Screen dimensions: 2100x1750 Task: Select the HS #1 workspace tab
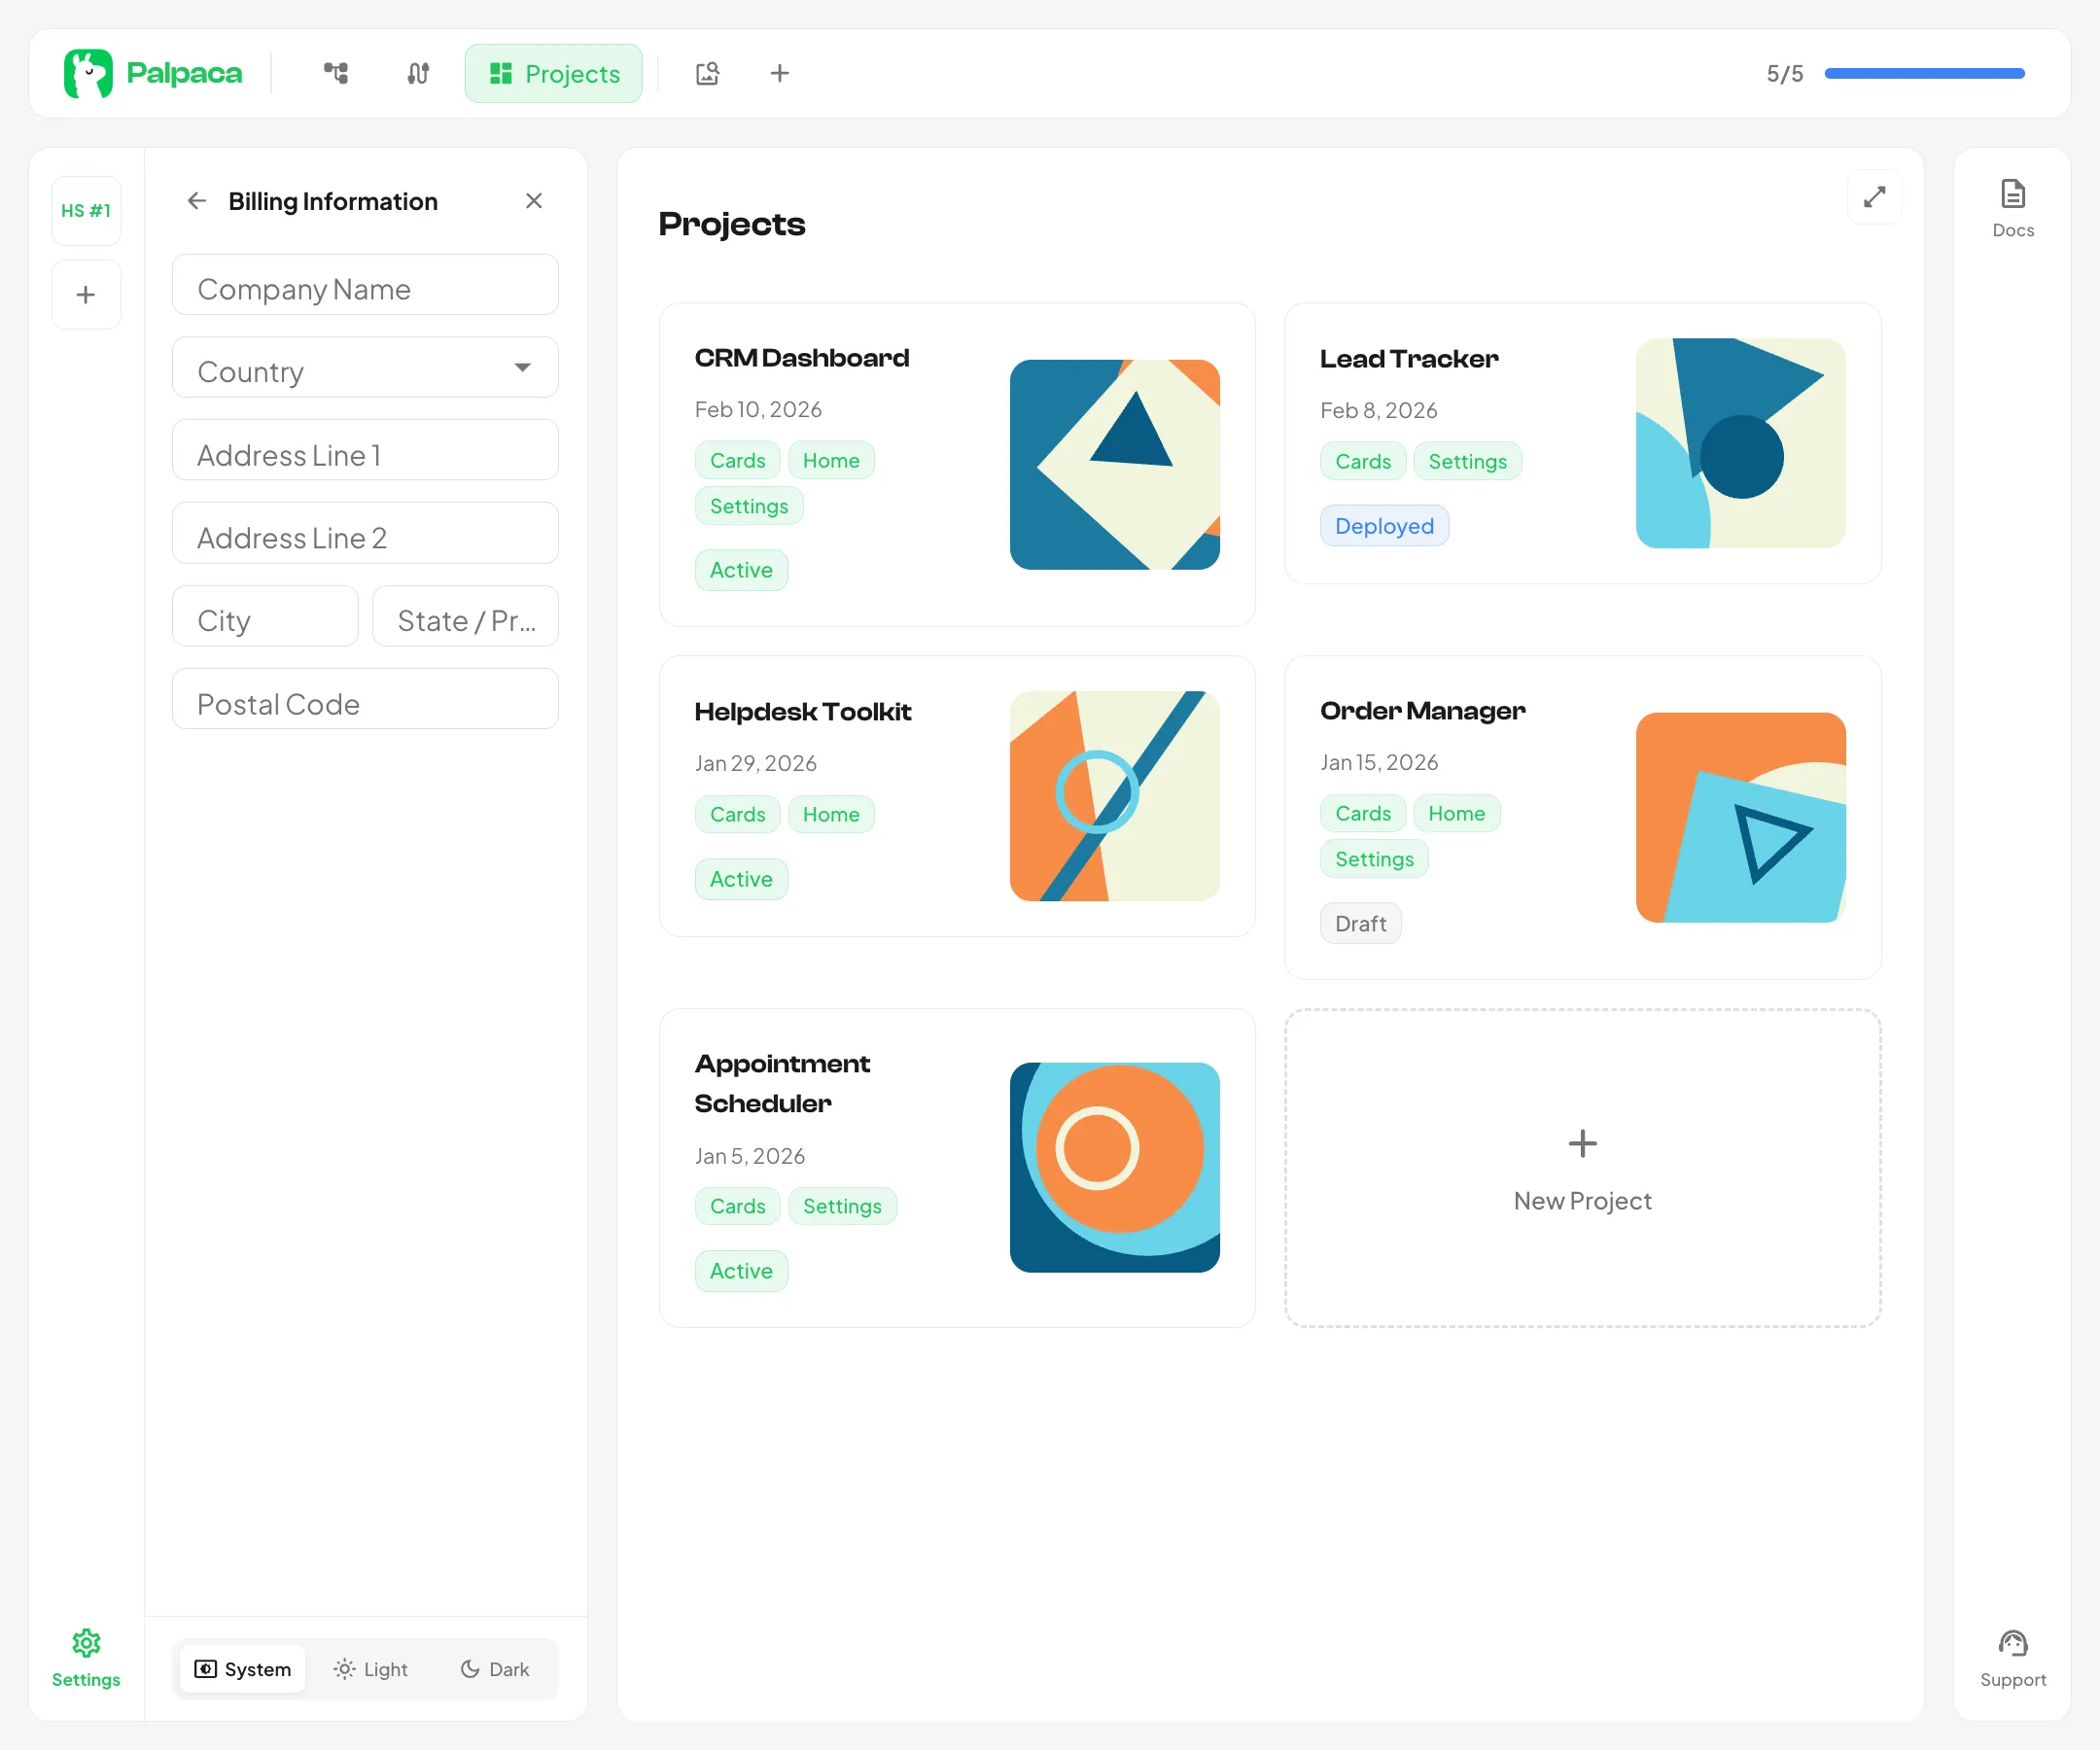tap(86, 210)
